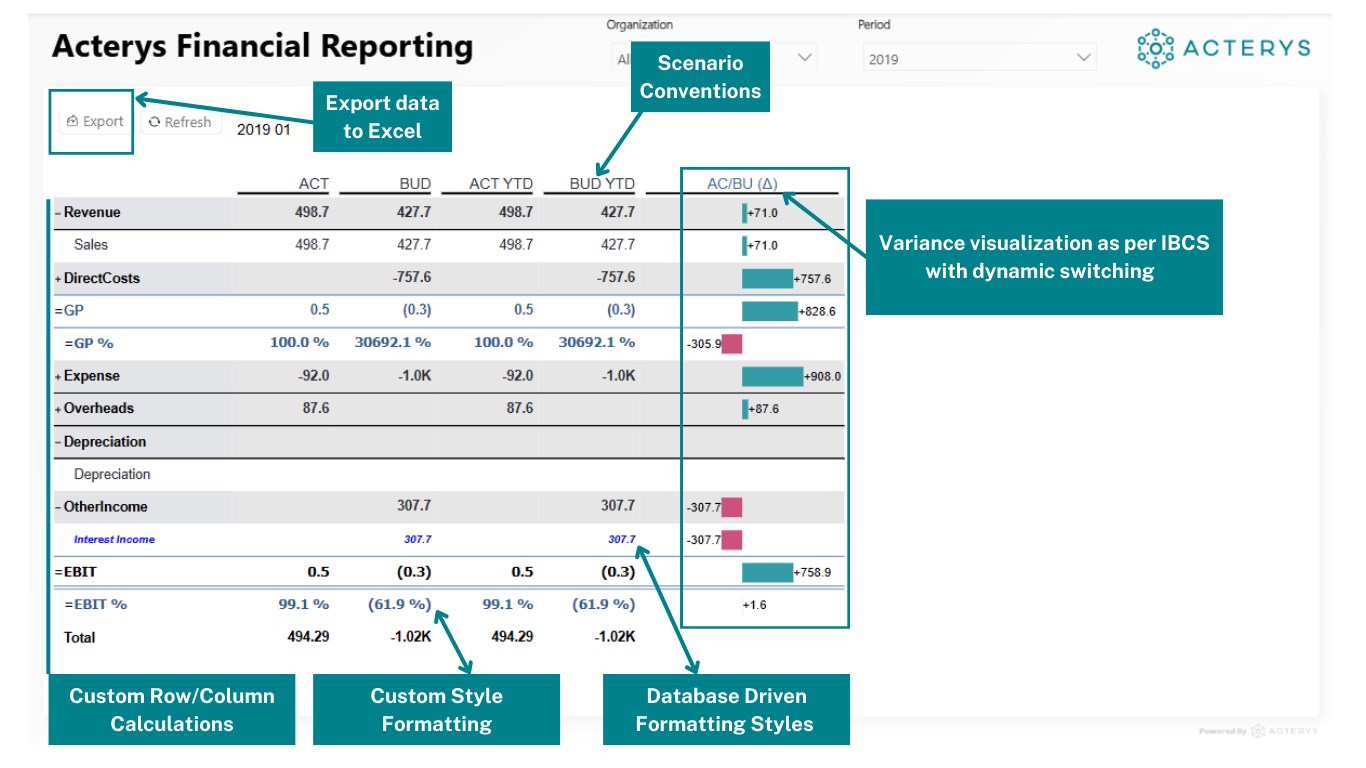Viewport: 1366px width, 768px height.
Task: Open the Period dropdown showing 2019
Action: pos(979,59)
